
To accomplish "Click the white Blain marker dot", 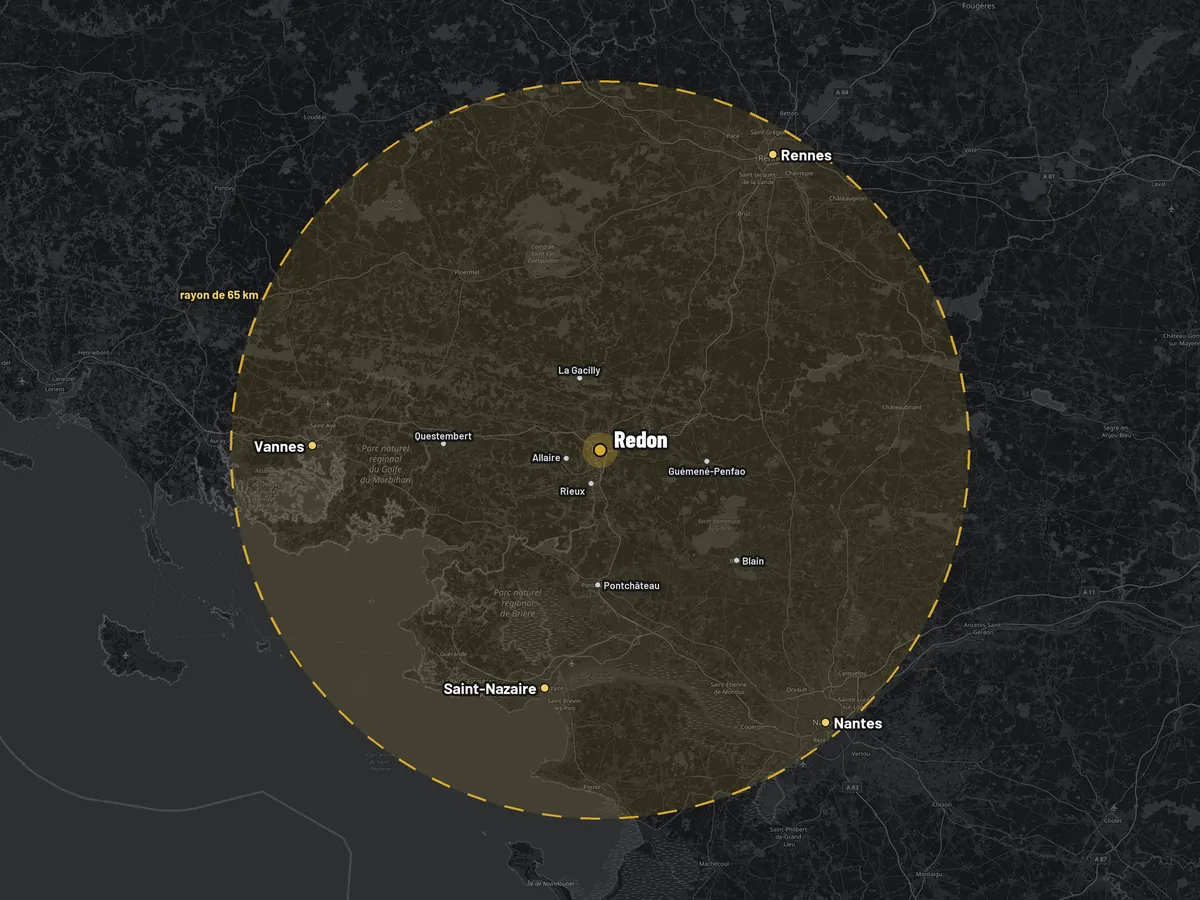I will click(736, 560).
